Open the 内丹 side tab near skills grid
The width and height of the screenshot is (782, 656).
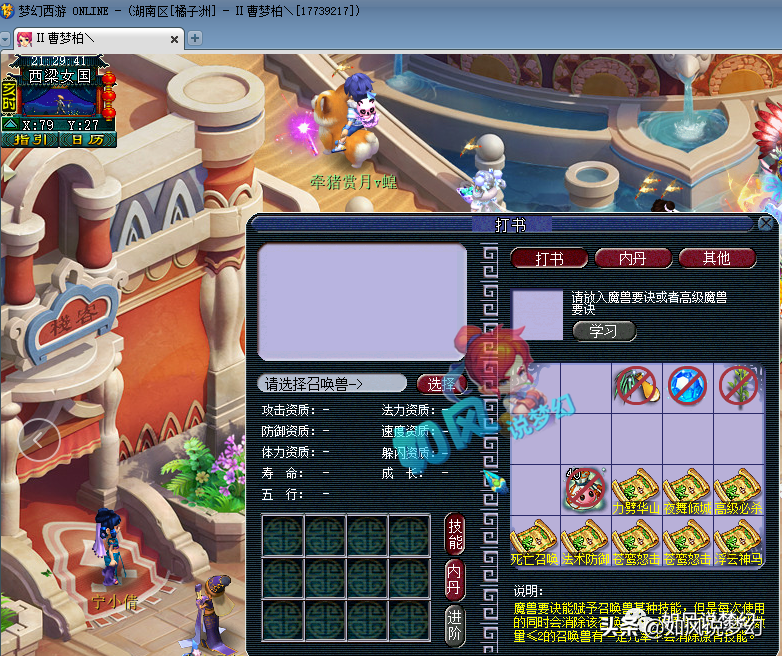[454, 580]
